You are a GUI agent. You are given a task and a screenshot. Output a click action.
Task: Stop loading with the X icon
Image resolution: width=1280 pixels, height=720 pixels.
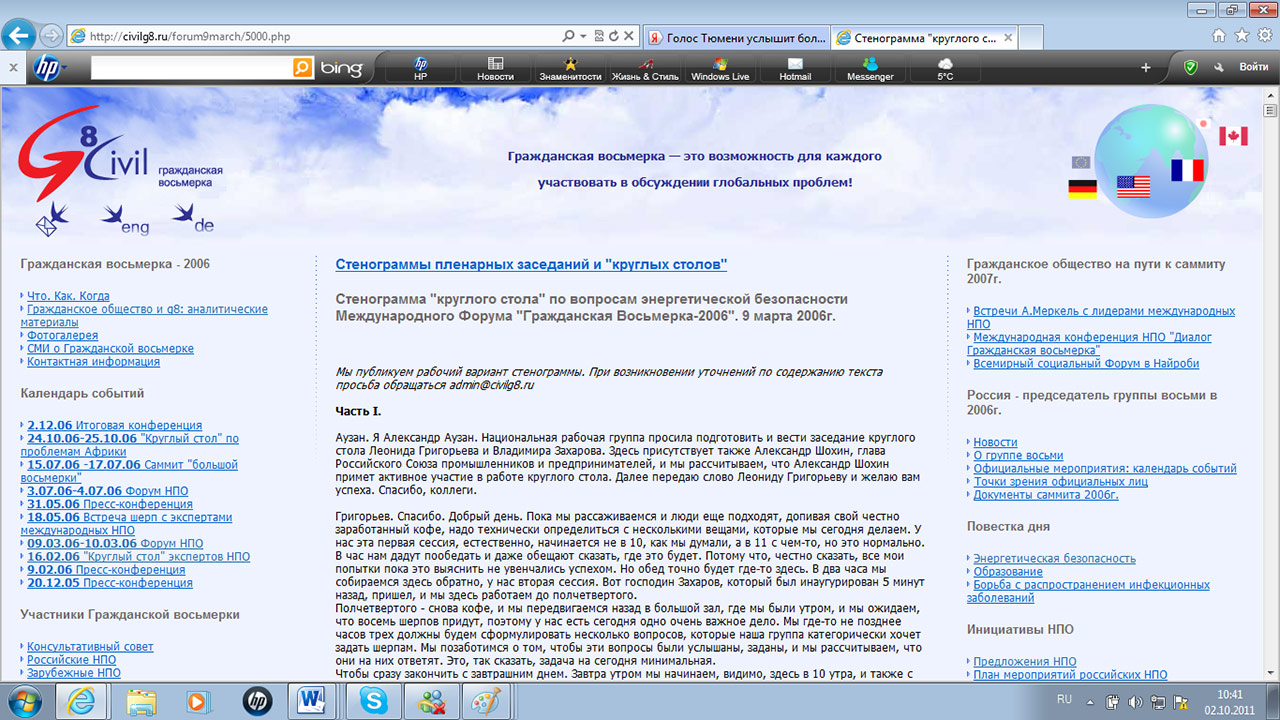tap(629, 36)
